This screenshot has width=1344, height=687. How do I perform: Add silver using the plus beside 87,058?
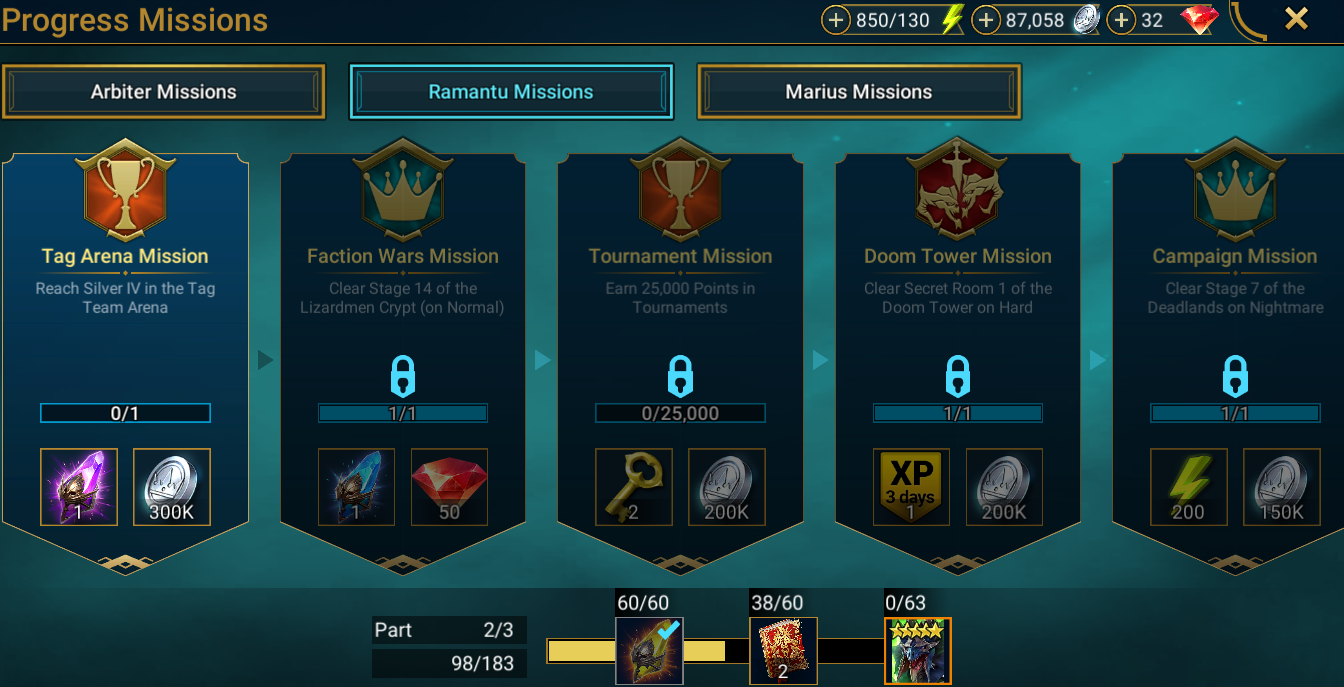[986, 20]
